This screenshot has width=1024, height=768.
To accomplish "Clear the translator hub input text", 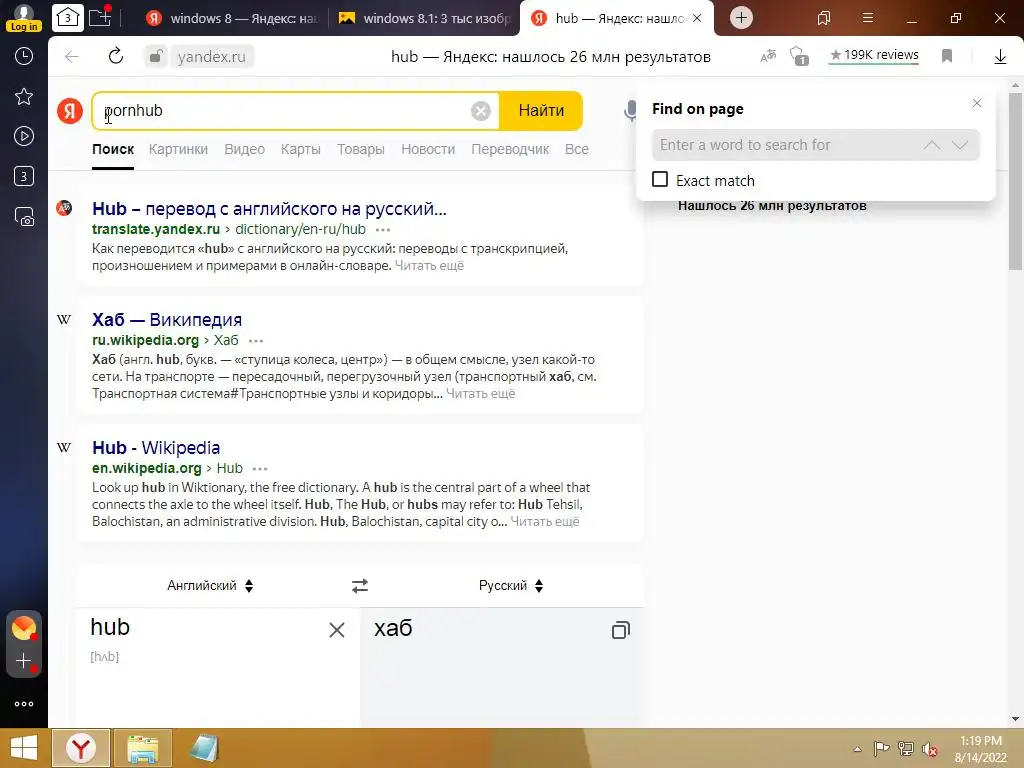I will (x=336, y=630).
